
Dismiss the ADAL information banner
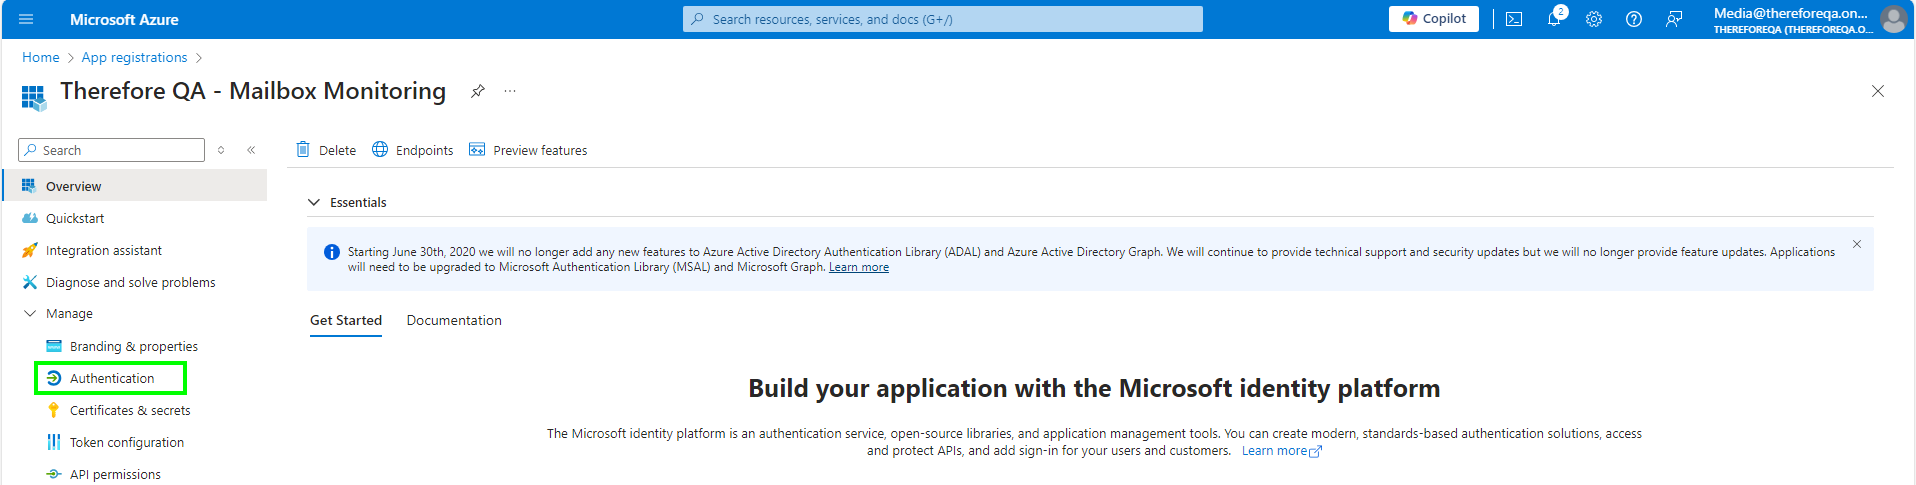[1857, 244]
